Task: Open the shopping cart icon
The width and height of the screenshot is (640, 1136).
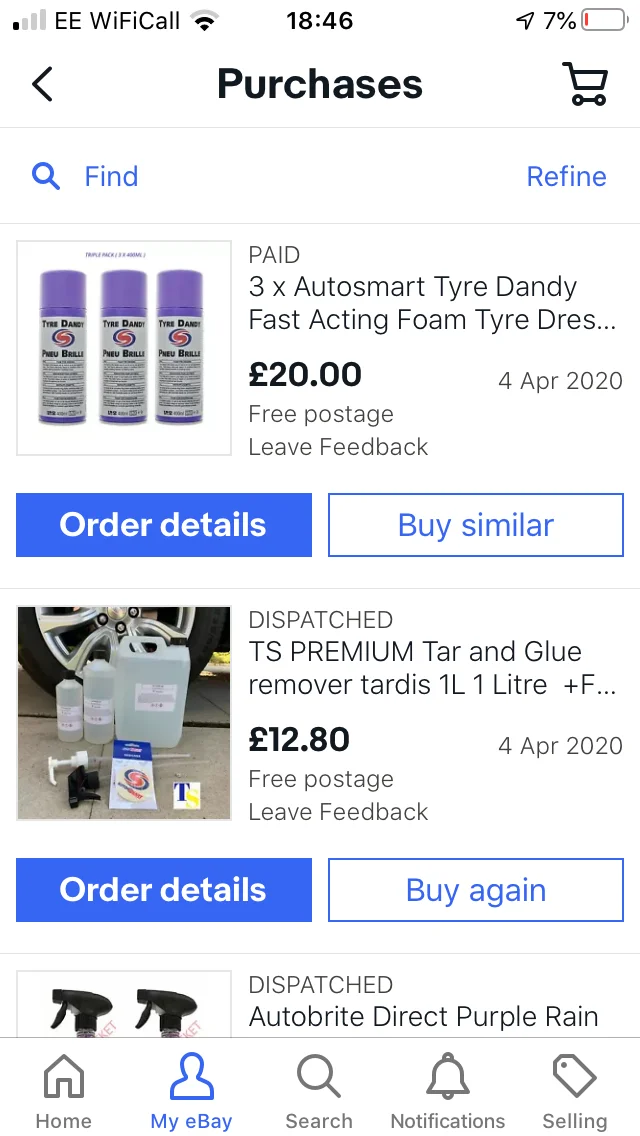Action: (585, 84)
